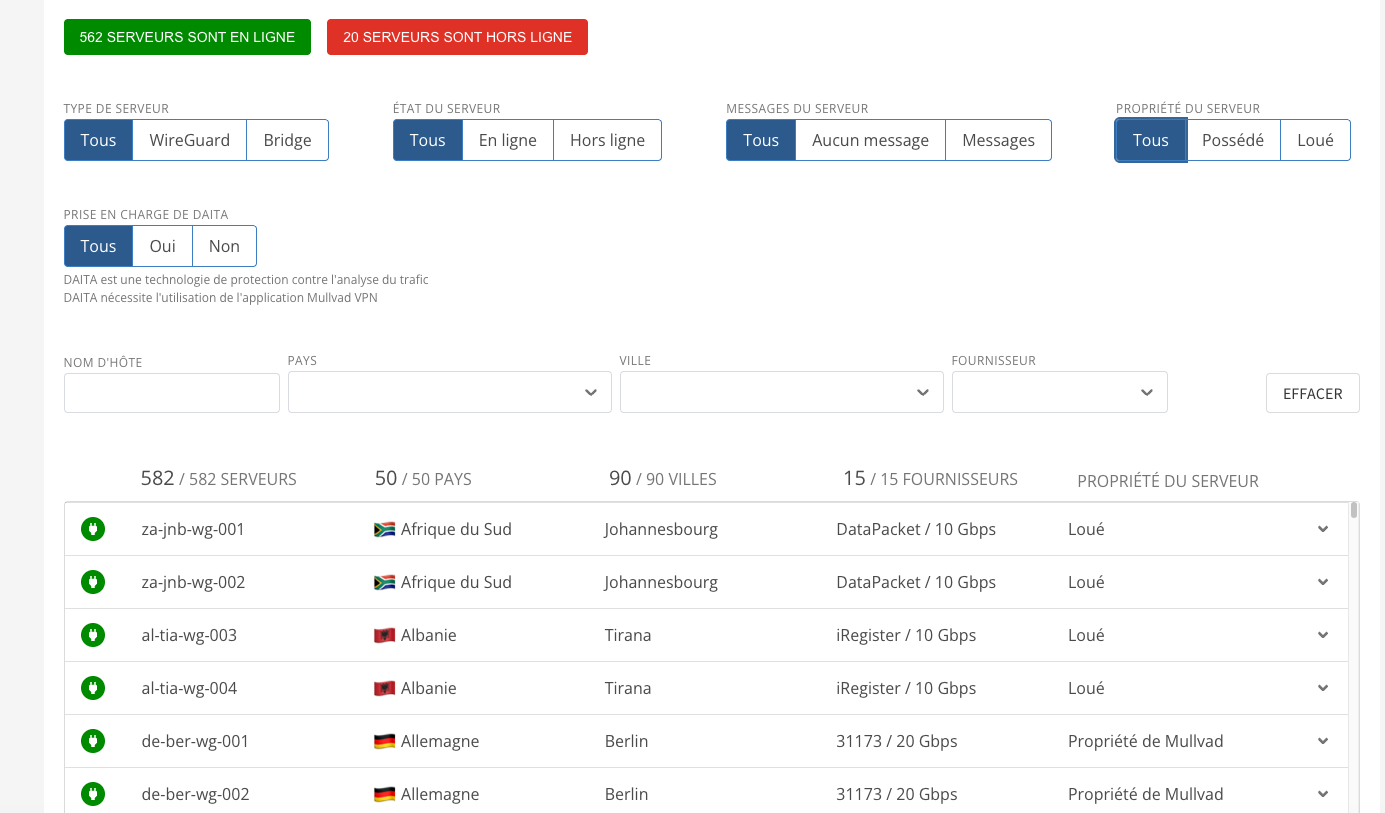This screenshot has width=1385, height=813.
Task: Click the status icon next to de-ber-wg-001
Action: pos(93,741)
